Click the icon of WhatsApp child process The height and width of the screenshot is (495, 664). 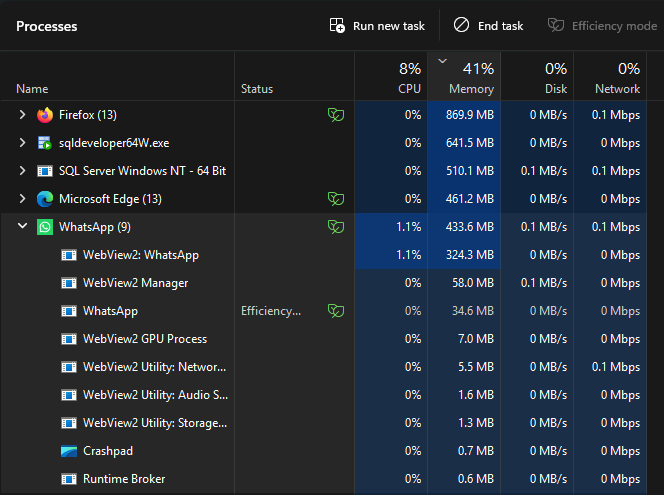tap(69, 311)
